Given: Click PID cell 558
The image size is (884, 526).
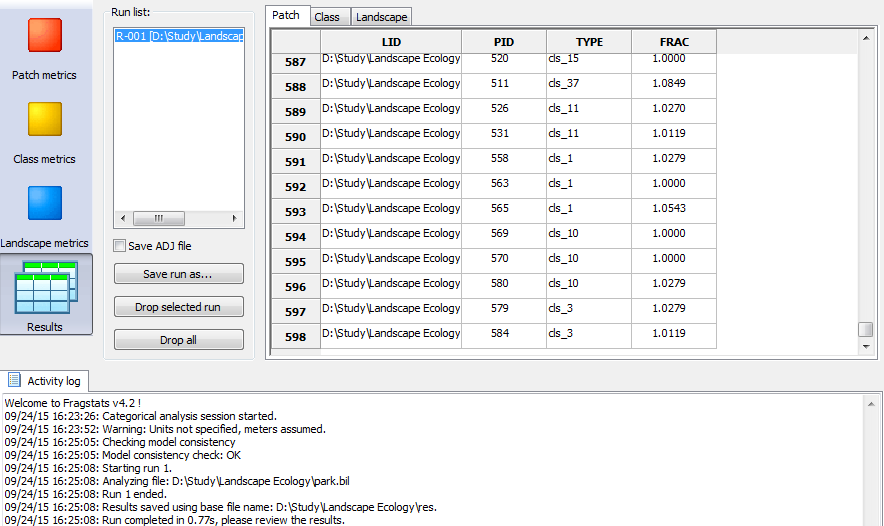Looking at the screenshot, I should [x=504, y=162].
